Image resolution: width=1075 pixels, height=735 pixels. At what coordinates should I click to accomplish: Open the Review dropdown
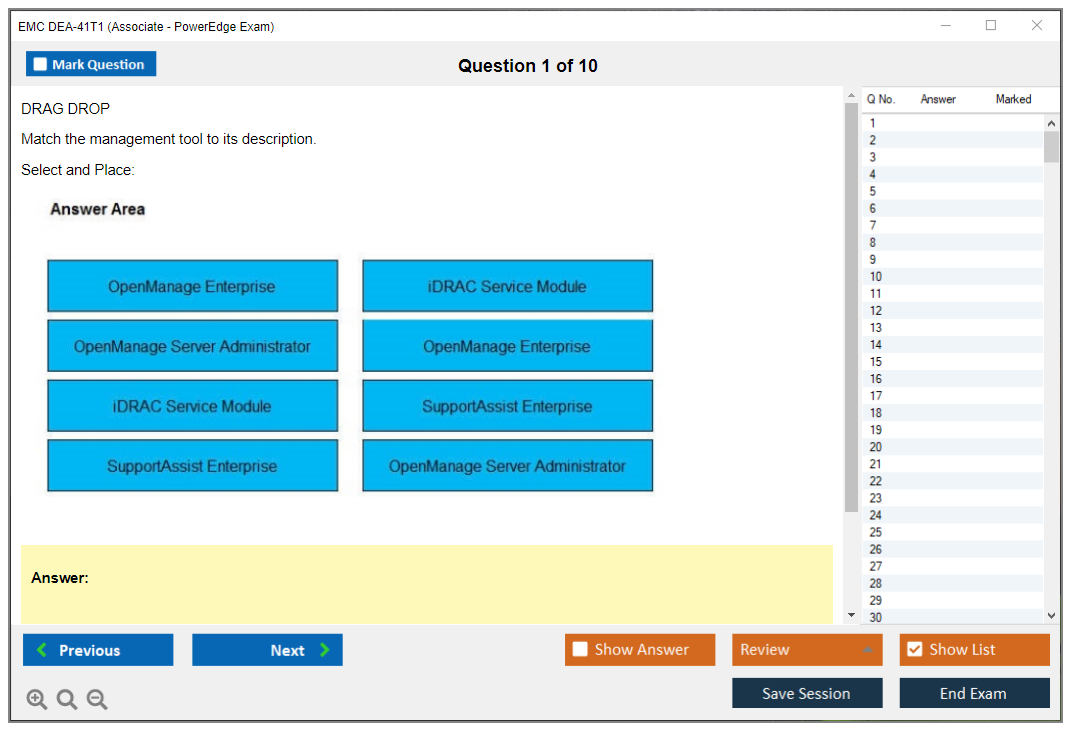click(x=806, y=650)
